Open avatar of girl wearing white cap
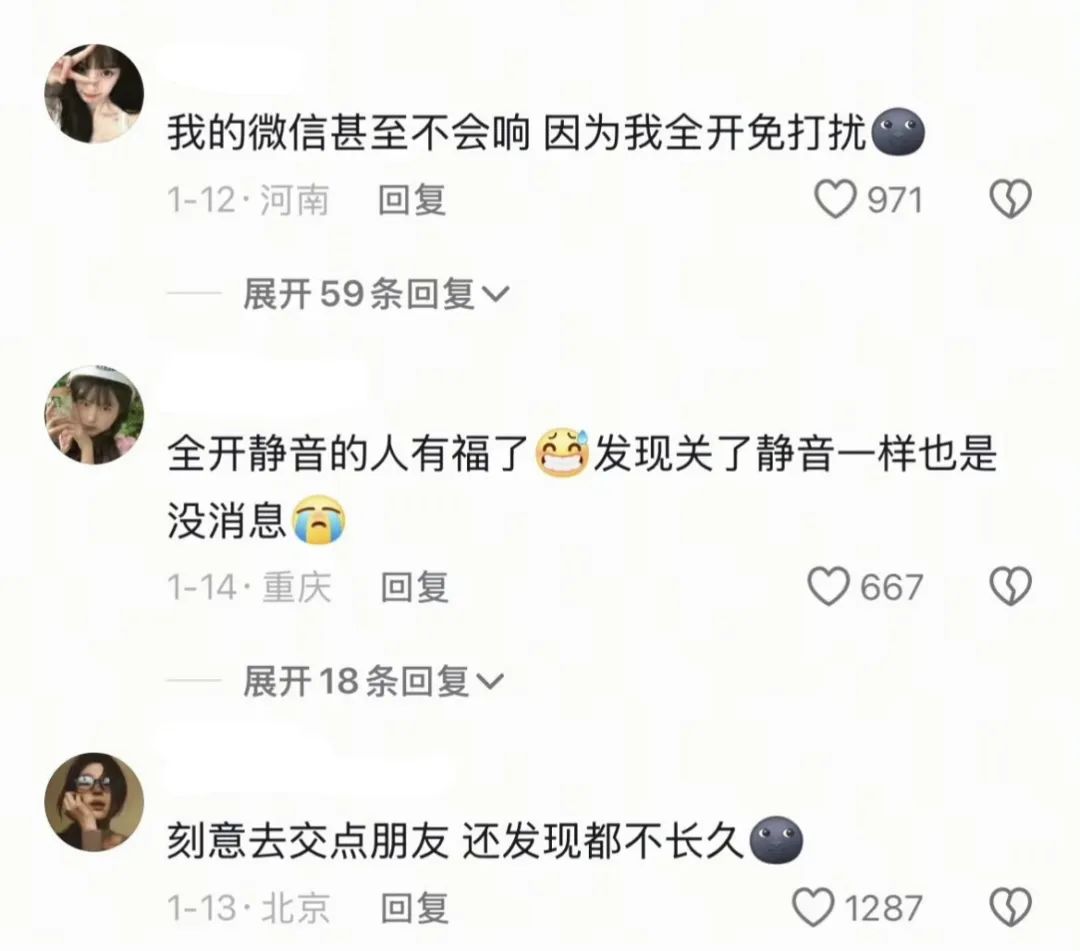Screen dimensions: 1080x951 tap(94, 415)
